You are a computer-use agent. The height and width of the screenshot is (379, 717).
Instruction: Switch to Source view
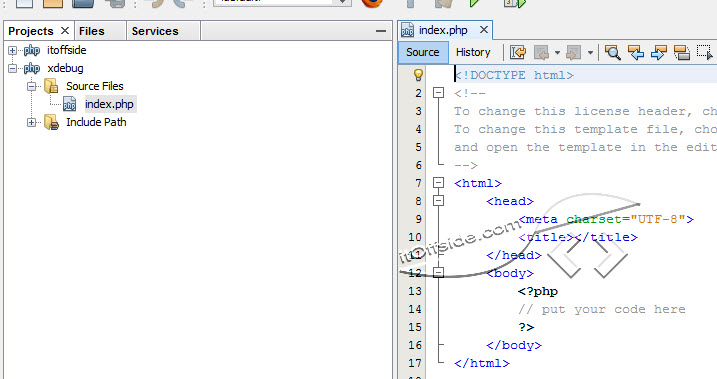(423, 52)
